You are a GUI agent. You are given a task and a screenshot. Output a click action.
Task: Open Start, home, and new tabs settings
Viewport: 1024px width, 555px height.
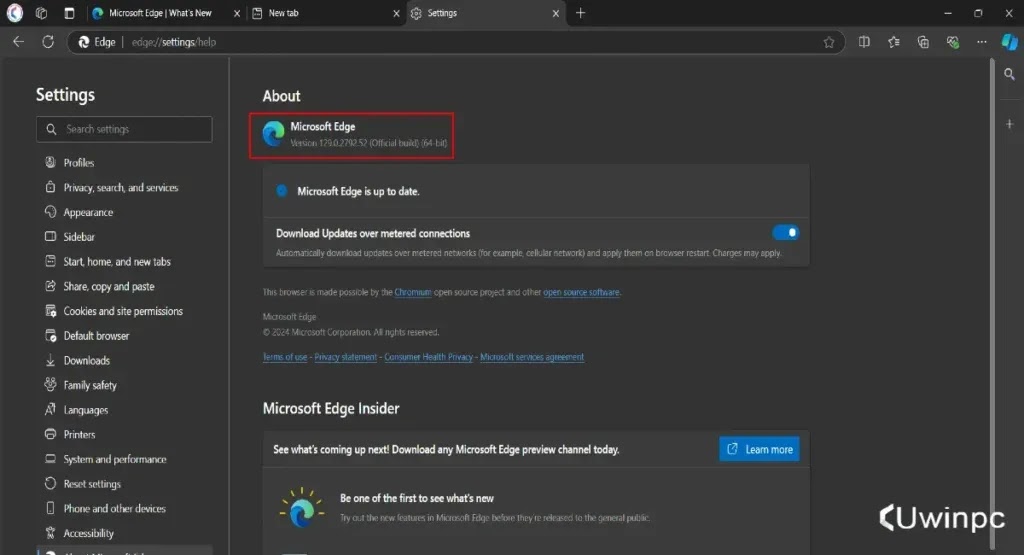click(116, 262)
